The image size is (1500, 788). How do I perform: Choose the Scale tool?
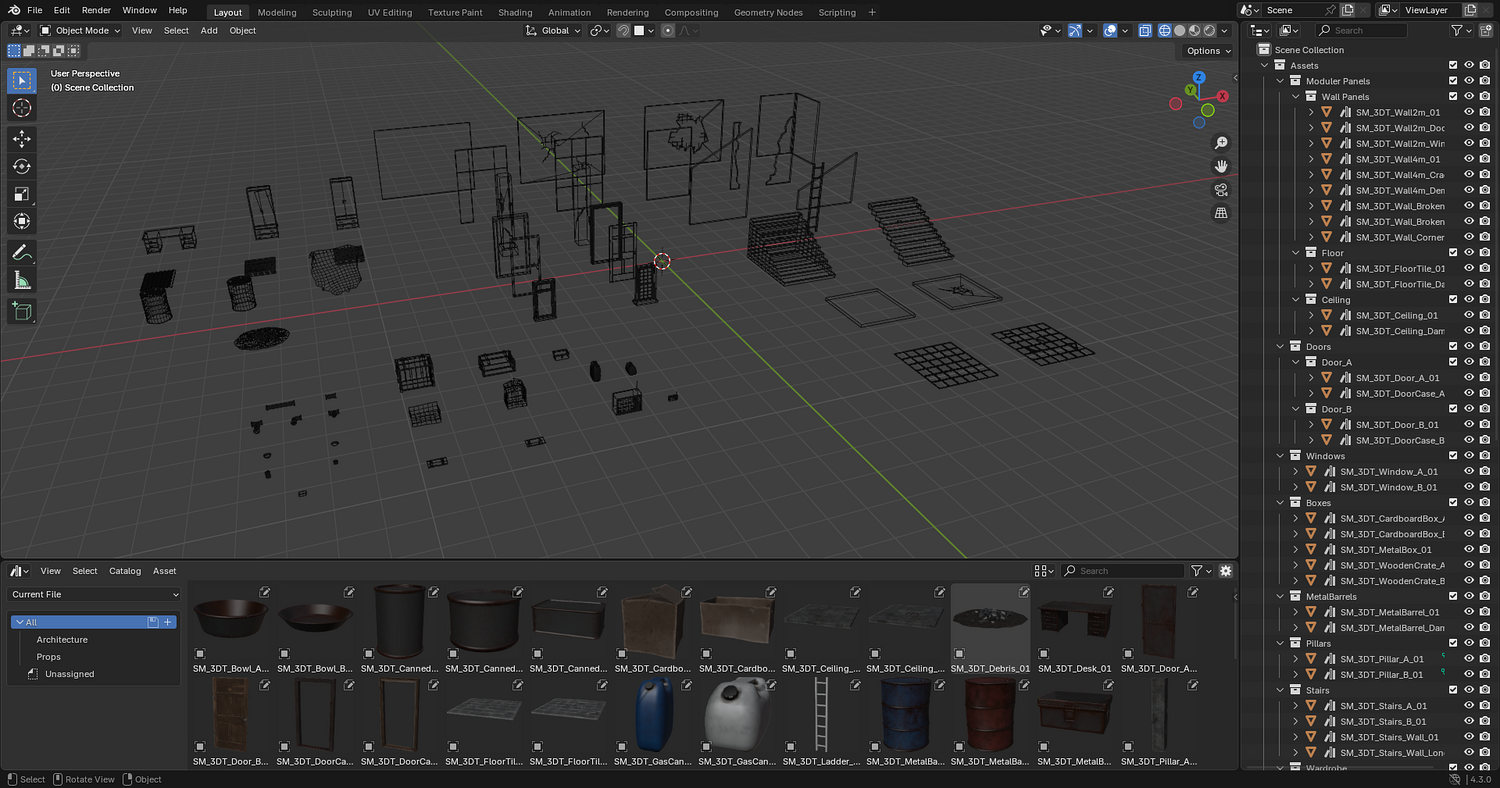(22, 194)
